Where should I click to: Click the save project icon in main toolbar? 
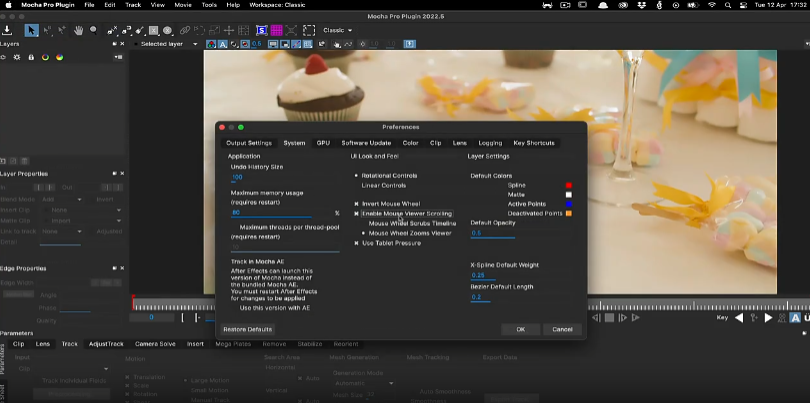[x=7, y=30]
